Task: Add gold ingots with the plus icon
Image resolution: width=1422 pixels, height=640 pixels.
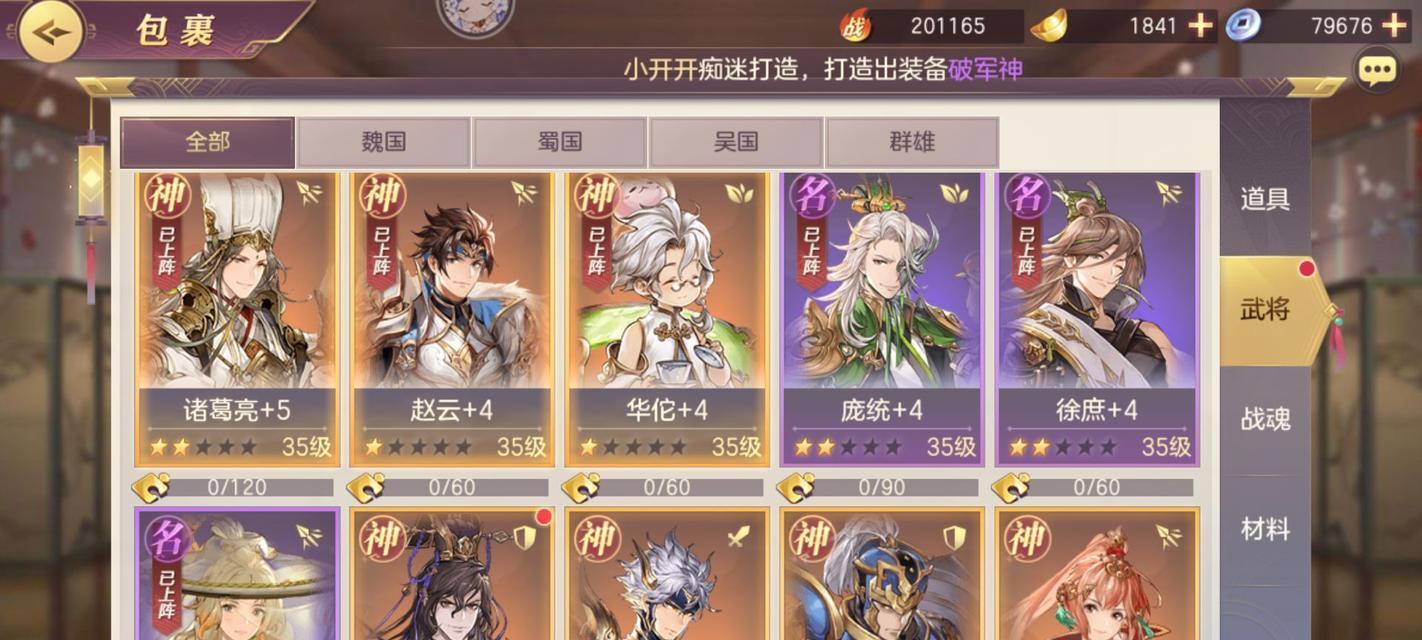Action: point(1200,26)
